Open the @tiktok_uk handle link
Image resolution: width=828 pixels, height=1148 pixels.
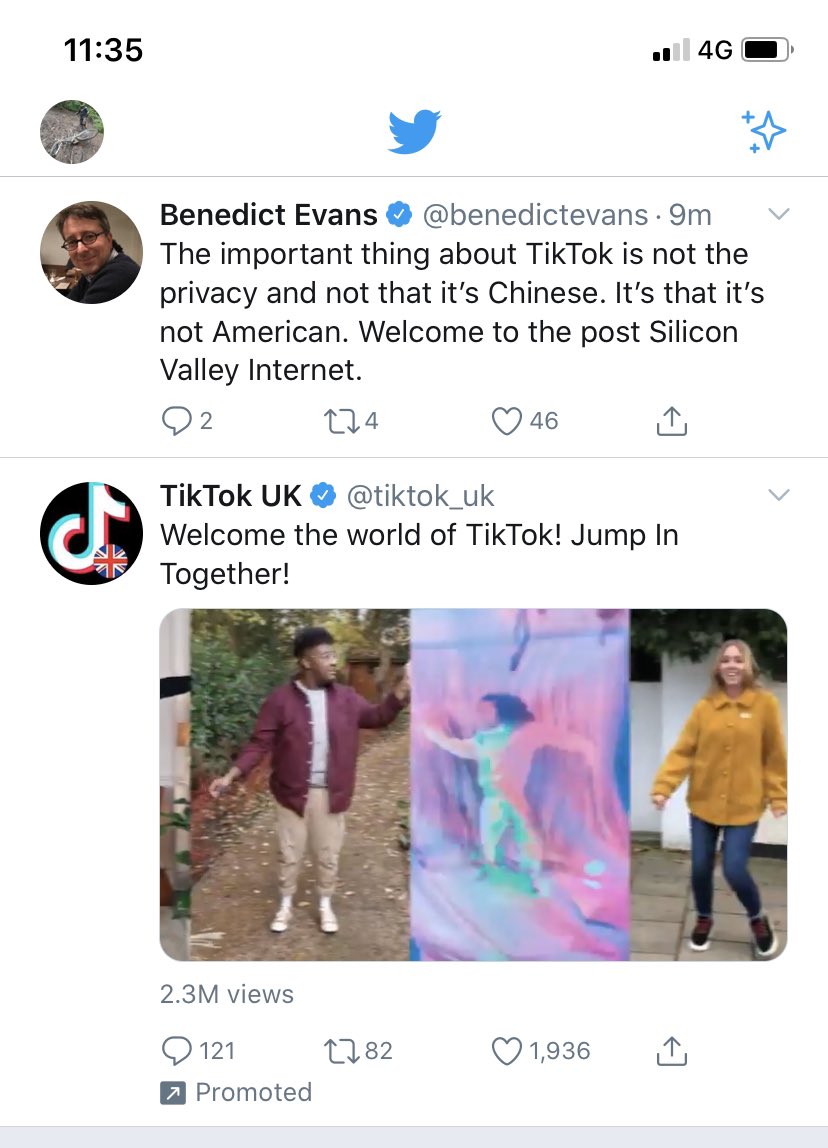(420, 496)
